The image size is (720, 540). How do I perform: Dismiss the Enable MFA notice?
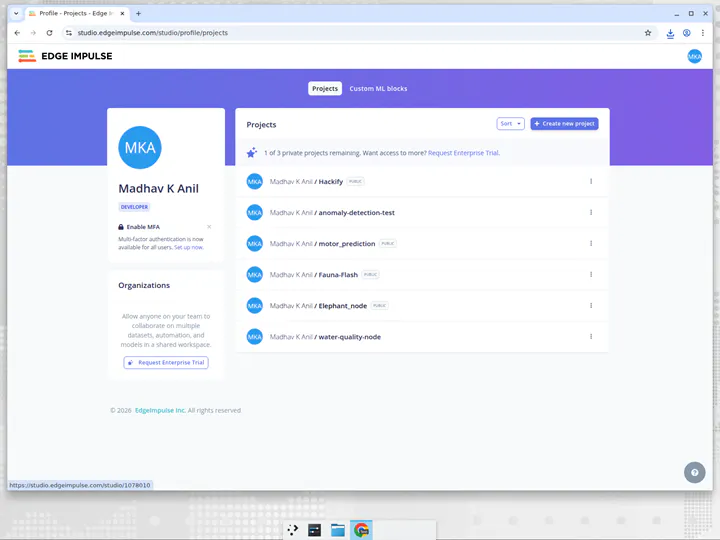click(x=209, y=227)
